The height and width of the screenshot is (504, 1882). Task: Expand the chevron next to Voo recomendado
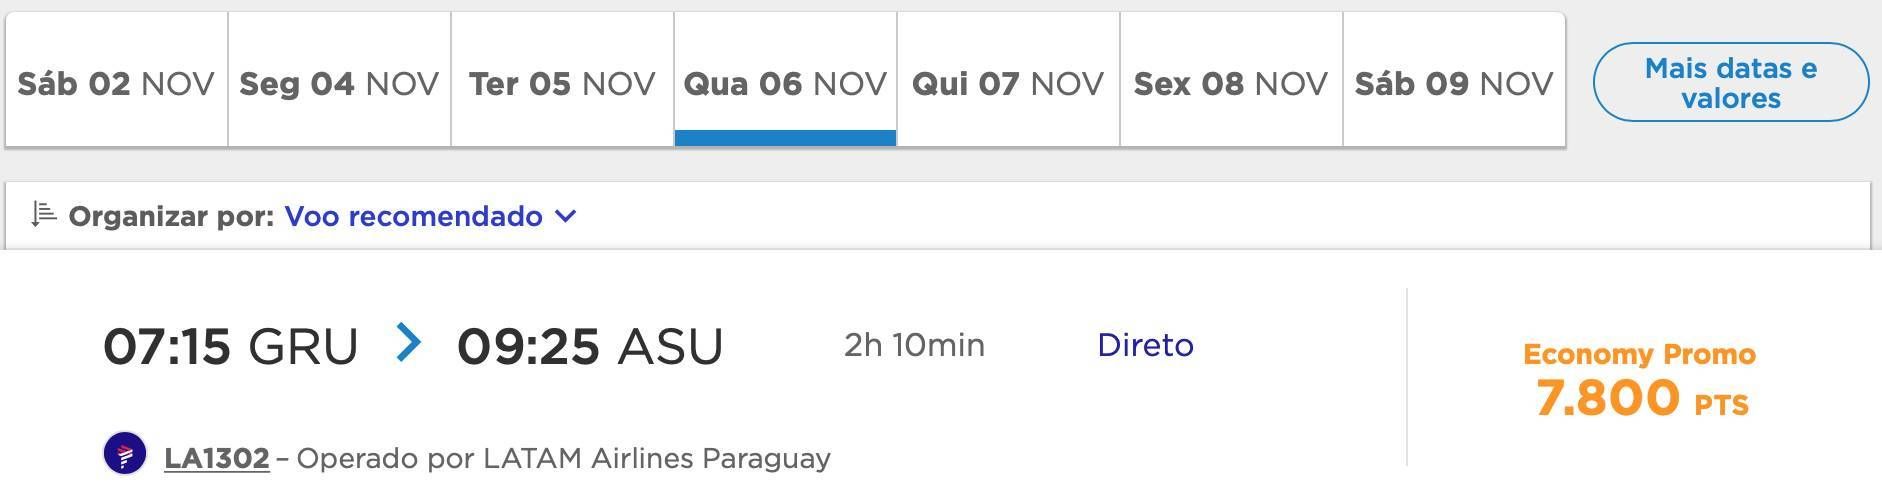[x=565, y=216]
